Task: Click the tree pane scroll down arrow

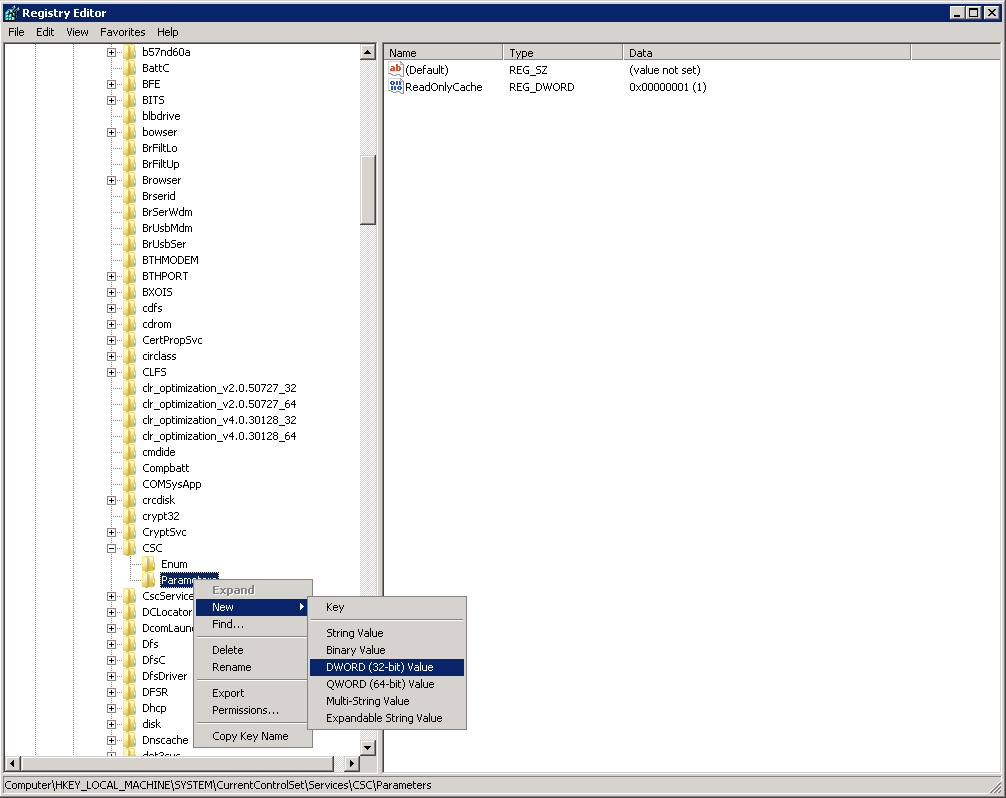Action: [x=368, y=747]
